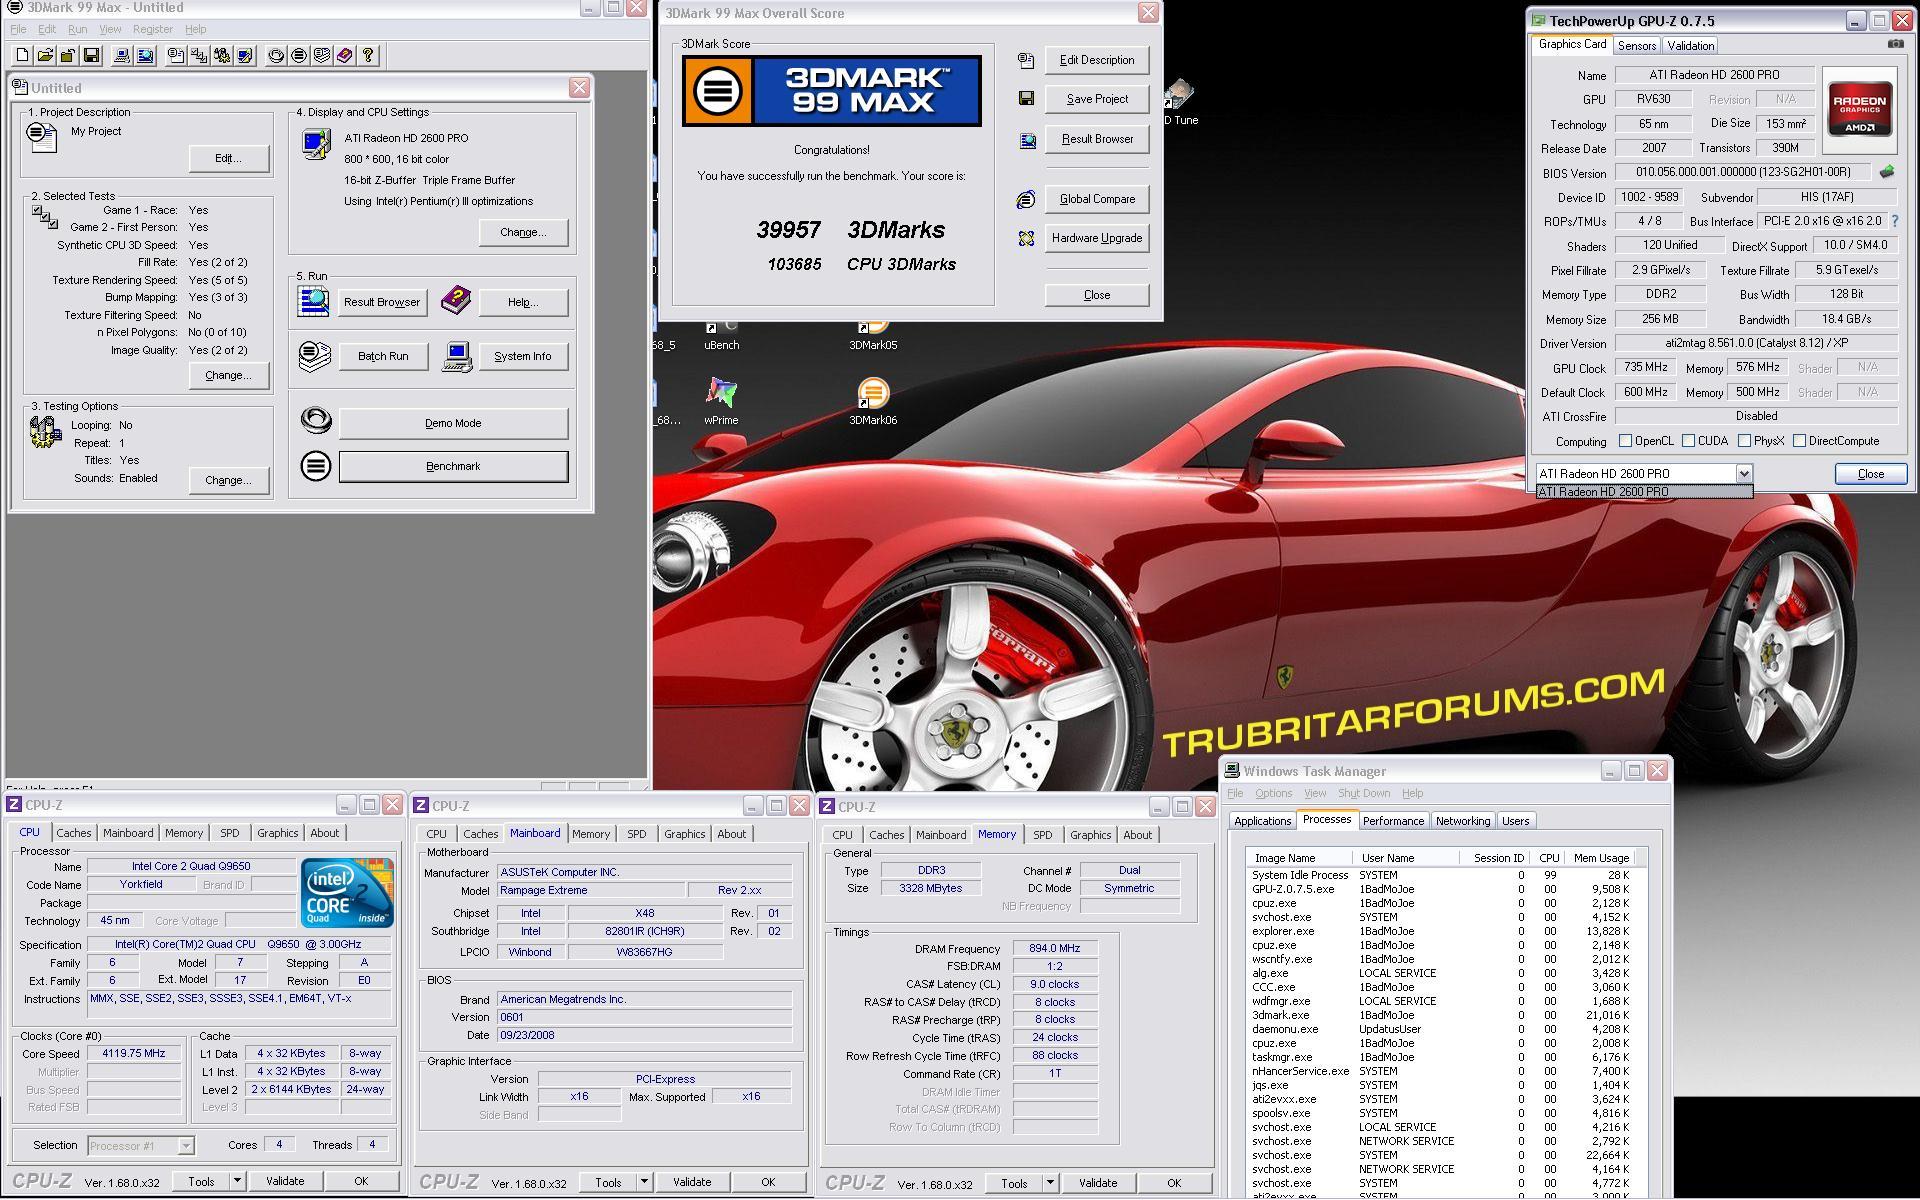Click the Result Browser magnifier toolbar icon
The width and height of the screenshot is (1920, 1200).
click(145, 56)
